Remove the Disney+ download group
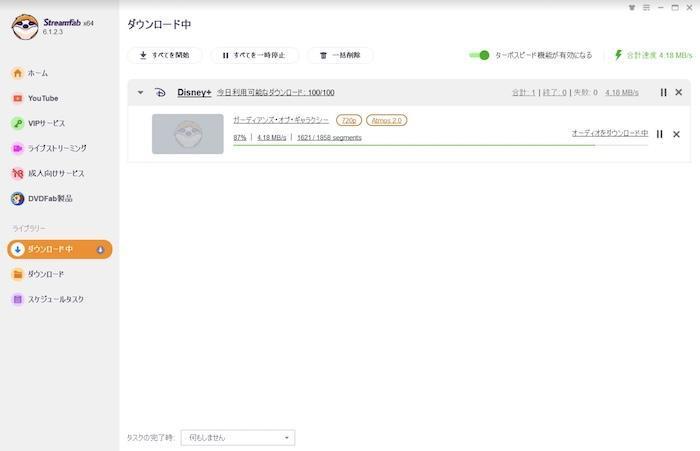The height and width of the screenshot is (451, 700). pos(679,92)
